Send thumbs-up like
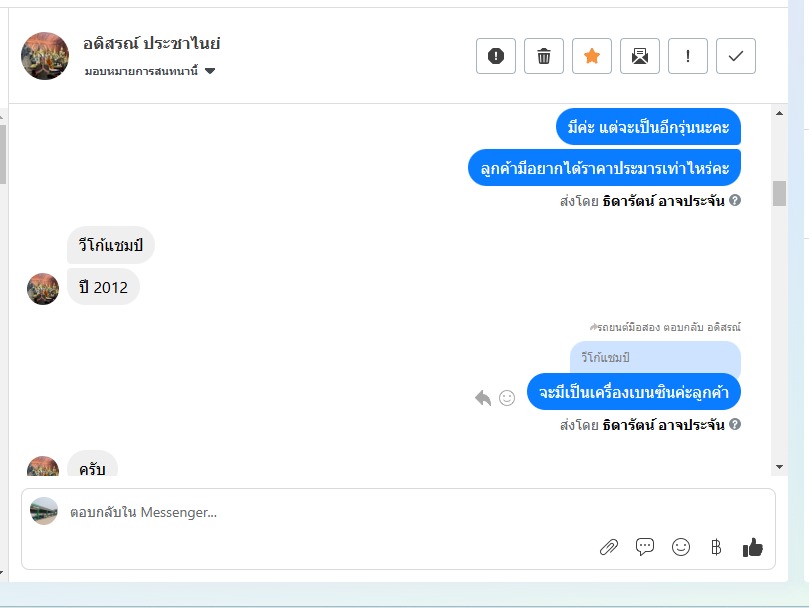The image size is (809, 608). pos(752,547)
